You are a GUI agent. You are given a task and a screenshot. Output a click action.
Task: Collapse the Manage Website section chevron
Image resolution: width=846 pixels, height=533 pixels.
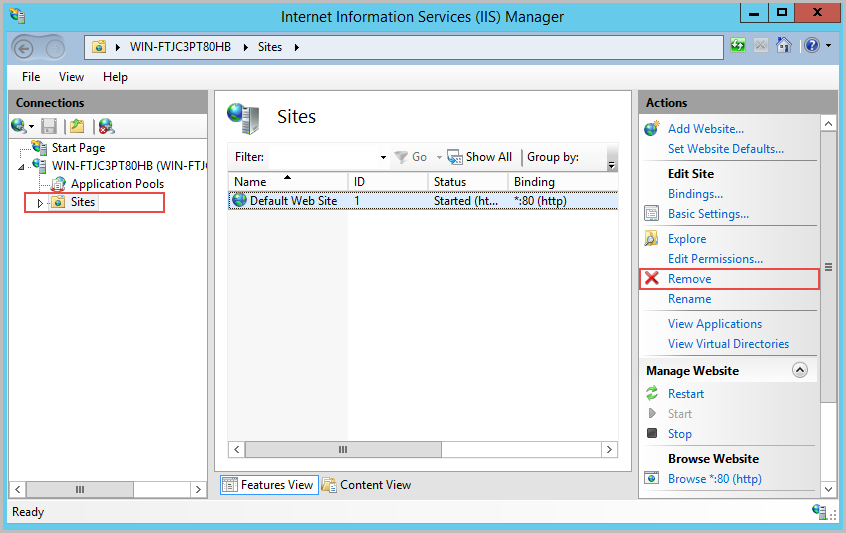[x=799, y=370]
